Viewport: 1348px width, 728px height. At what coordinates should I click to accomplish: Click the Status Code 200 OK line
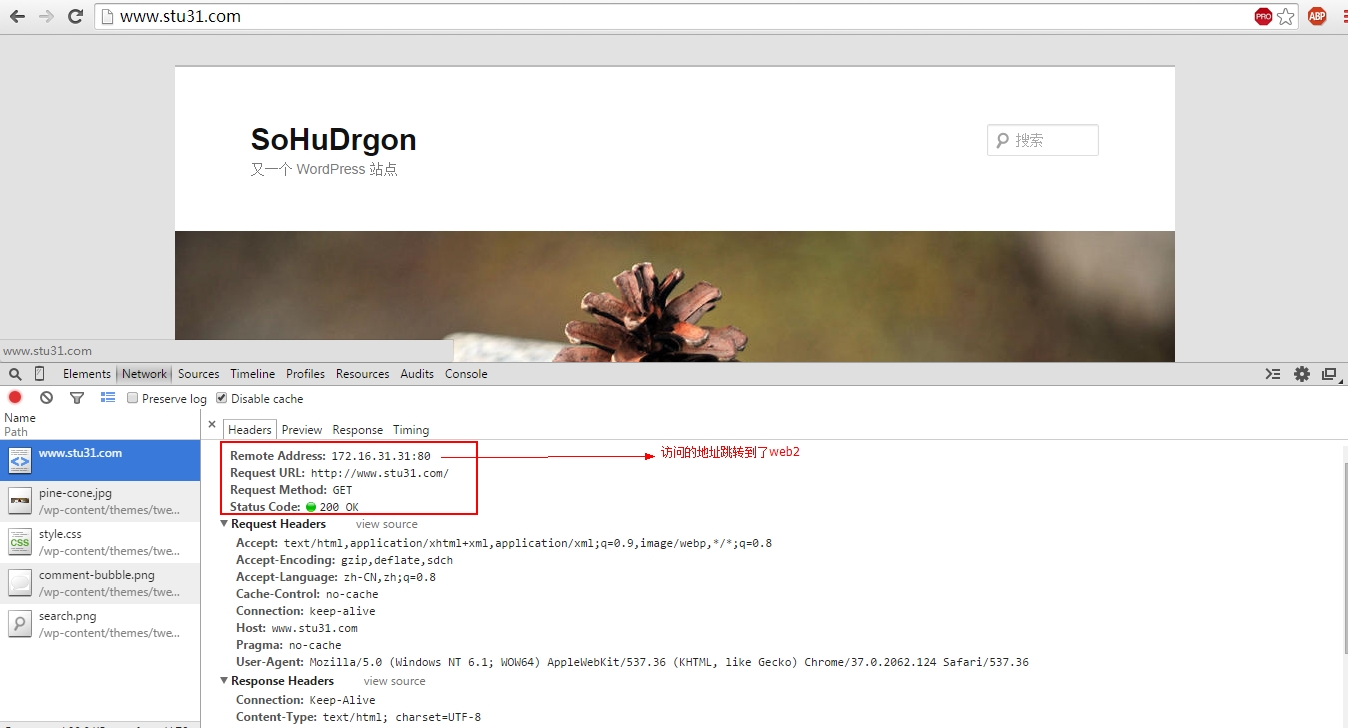[x=294, y=507]
